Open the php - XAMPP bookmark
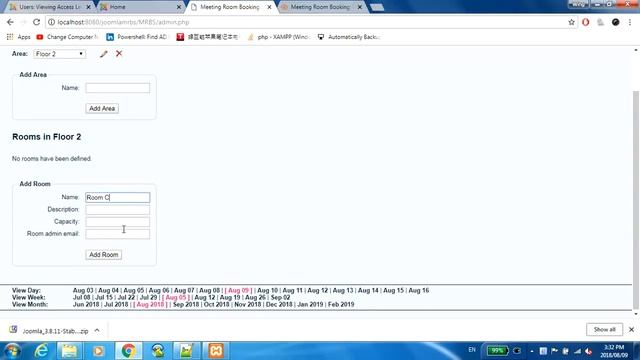 pos(278,37)
